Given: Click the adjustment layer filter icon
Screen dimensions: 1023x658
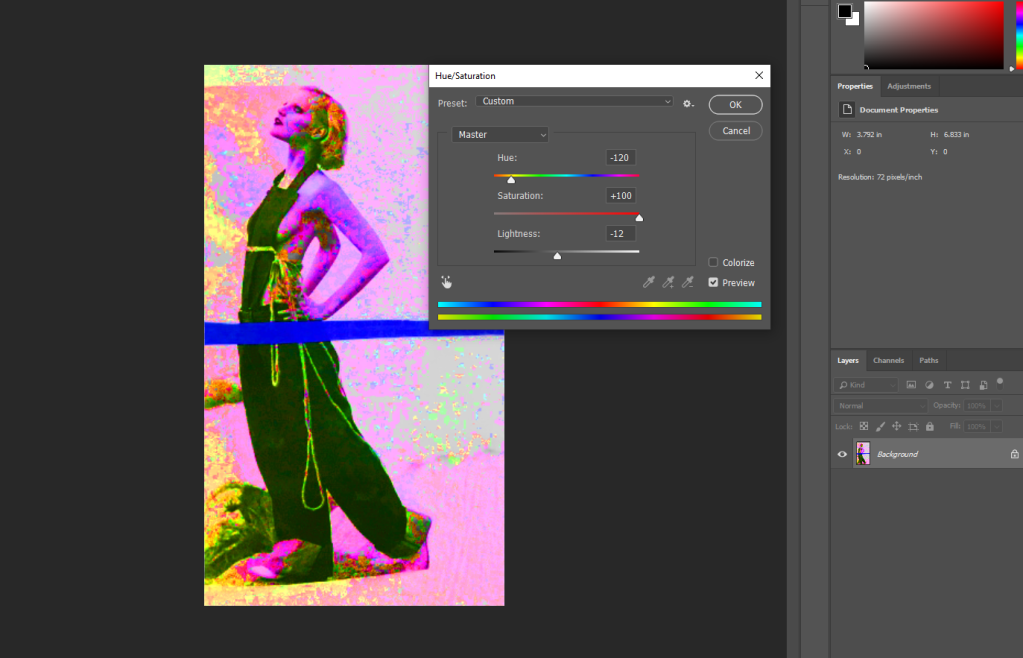Looking at the screenshot, I should coord(929,385).
